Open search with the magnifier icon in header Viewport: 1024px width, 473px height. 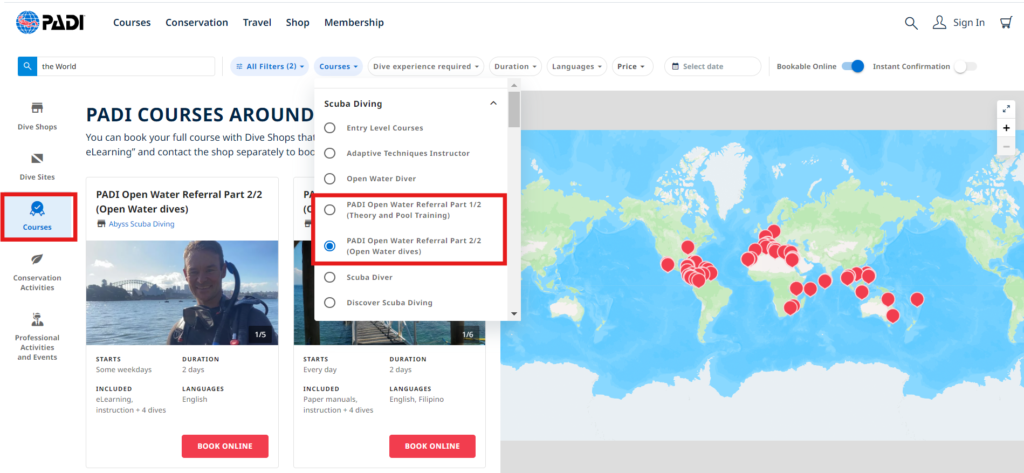point(910,23)
